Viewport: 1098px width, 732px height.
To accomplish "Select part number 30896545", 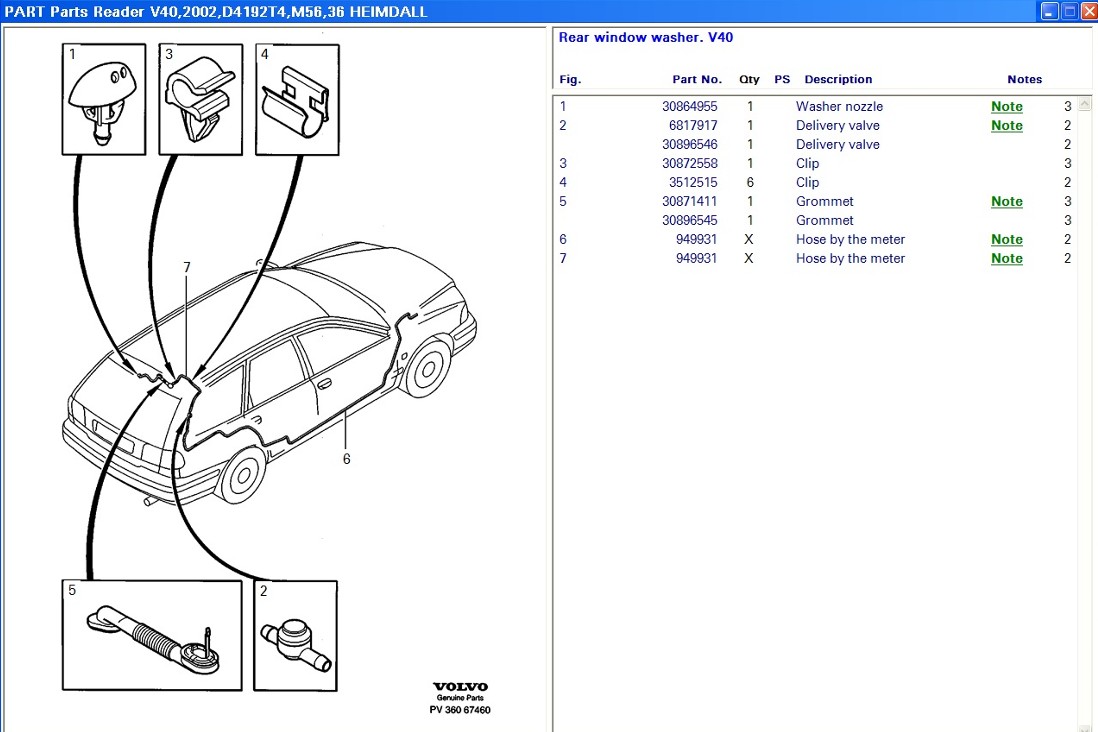I will click(689, 220).
